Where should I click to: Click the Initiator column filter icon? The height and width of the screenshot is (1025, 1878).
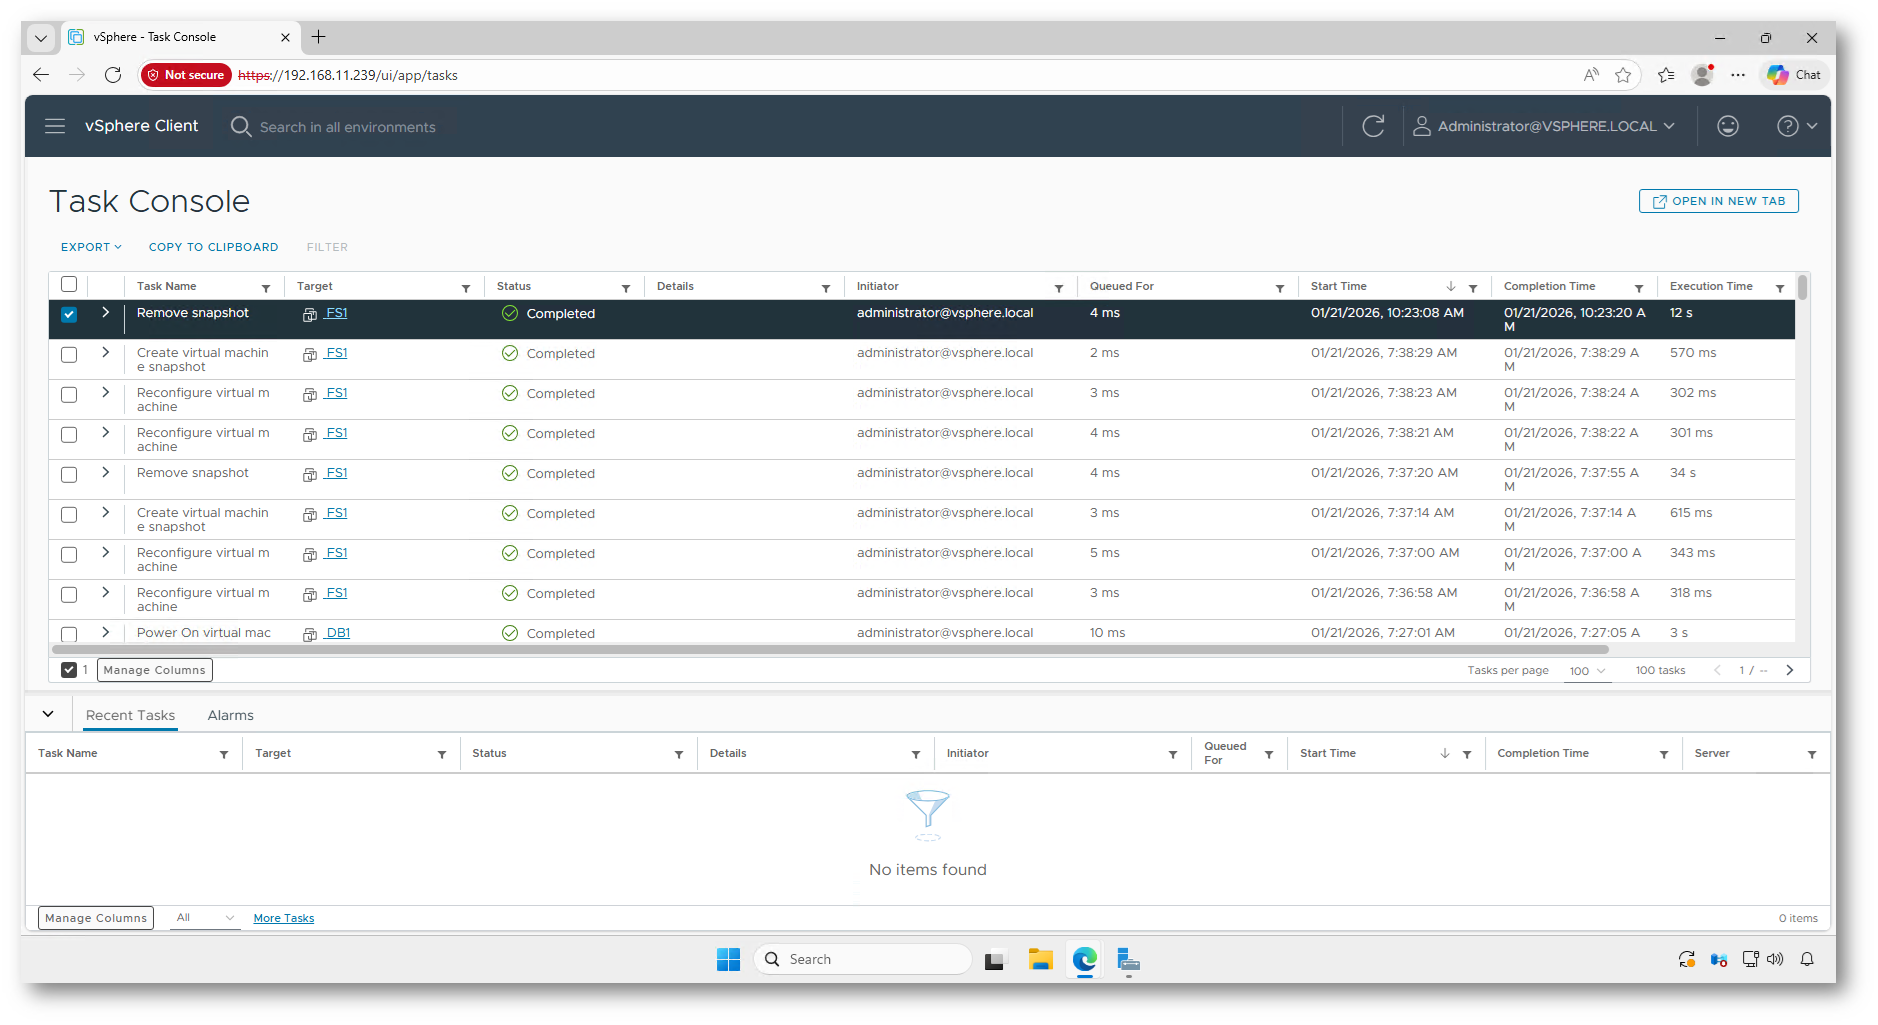[1059, 288]
